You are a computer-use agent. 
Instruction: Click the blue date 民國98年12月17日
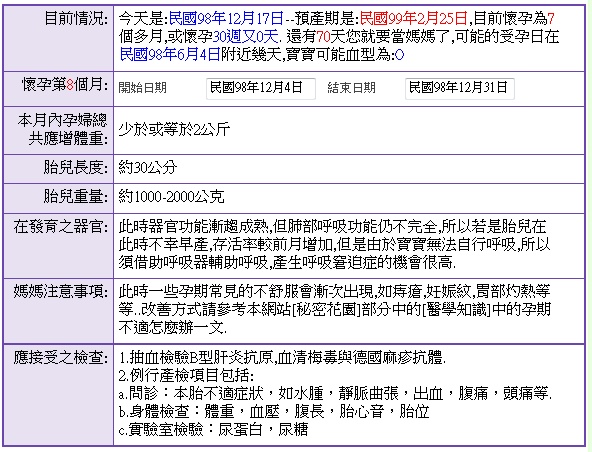pos(226,18)
